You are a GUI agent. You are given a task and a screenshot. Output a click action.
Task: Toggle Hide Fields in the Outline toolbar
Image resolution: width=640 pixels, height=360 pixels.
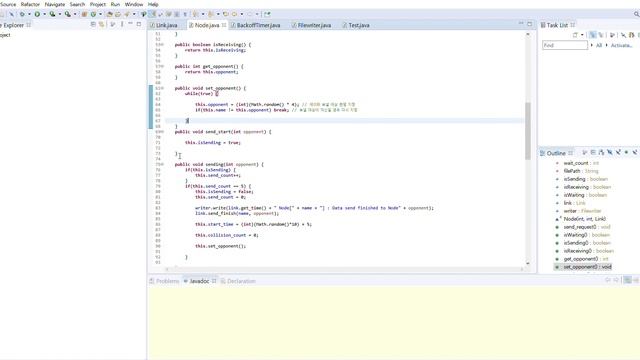pos(610,152)
